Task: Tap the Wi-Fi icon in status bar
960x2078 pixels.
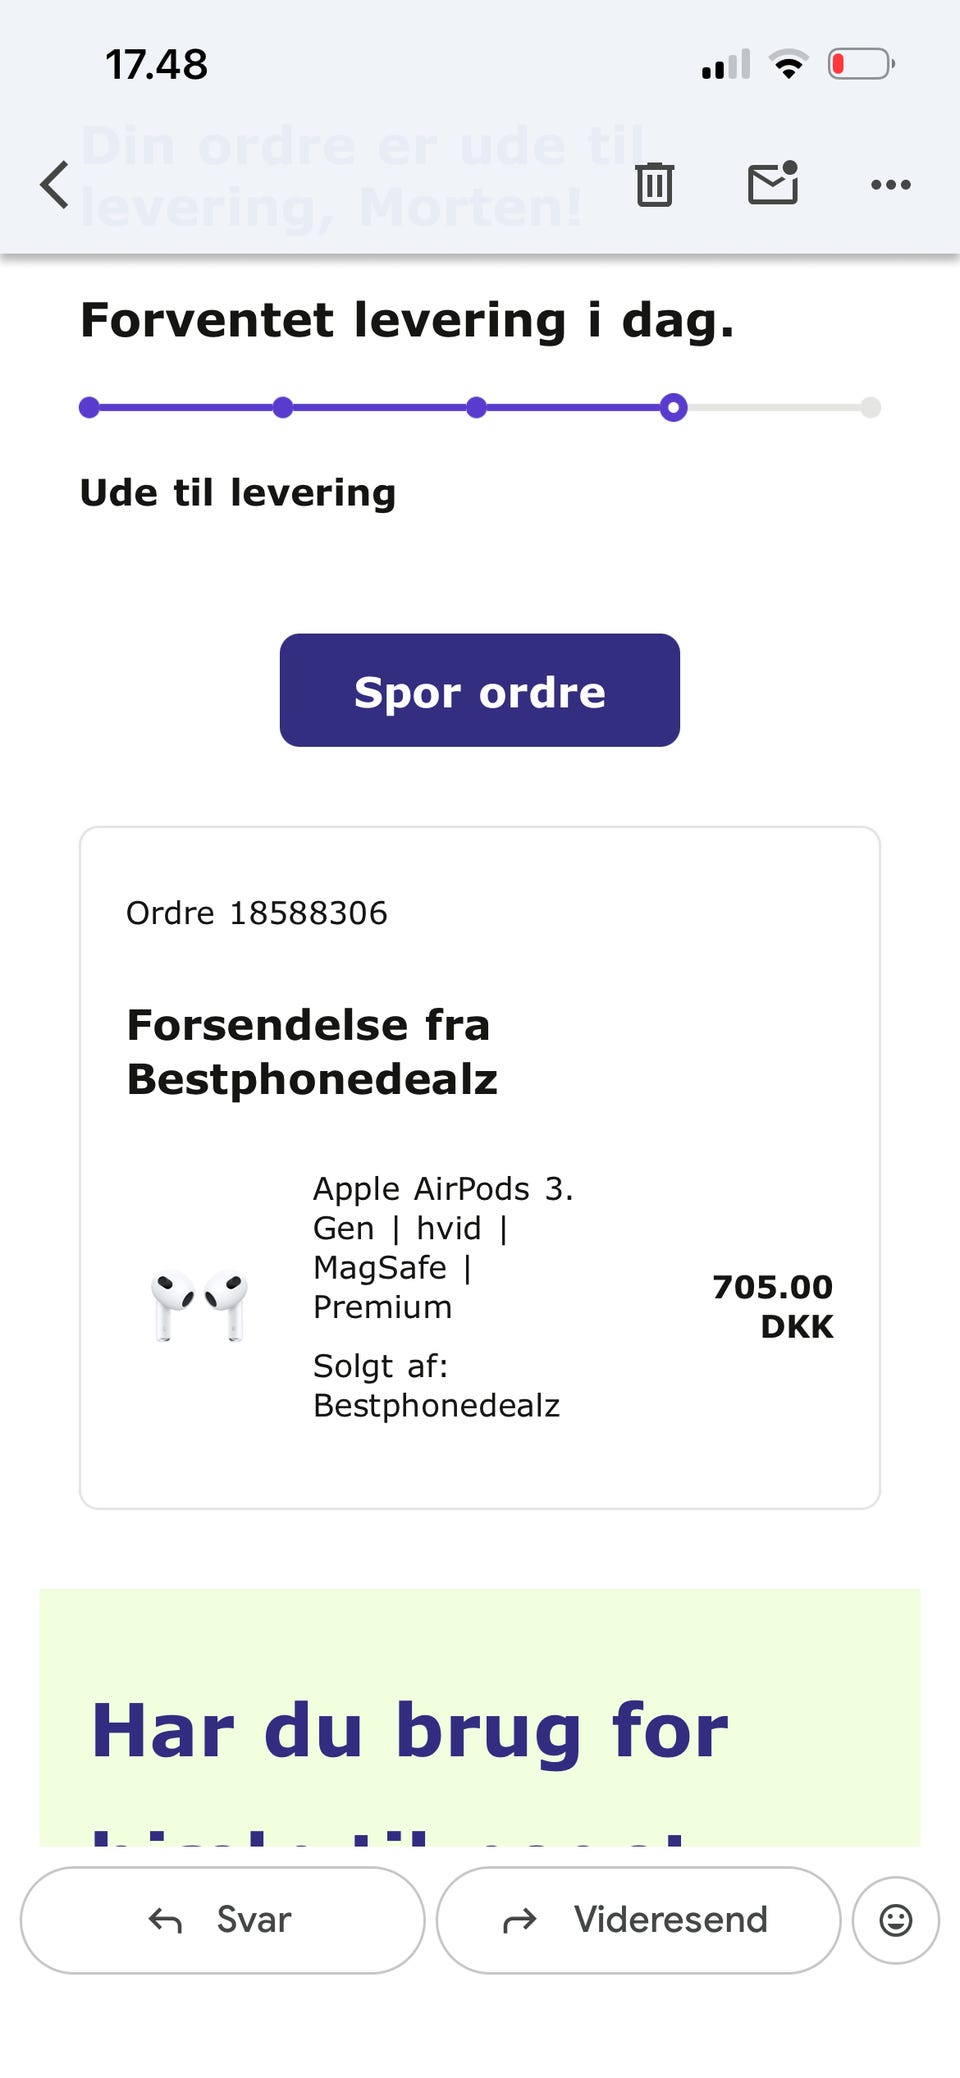Action: point(789,65)
